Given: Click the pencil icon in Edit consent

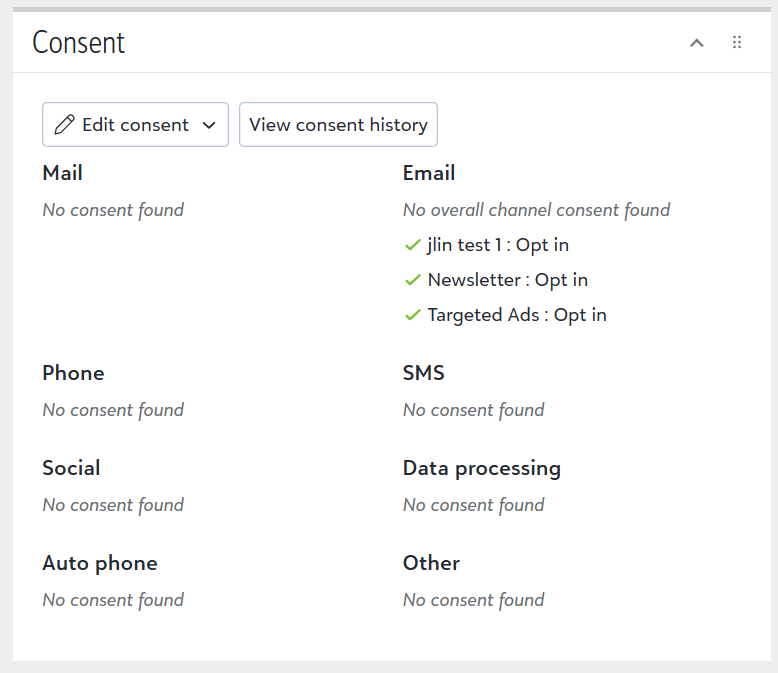Looking at the screenshot, I should click(65, 125).
